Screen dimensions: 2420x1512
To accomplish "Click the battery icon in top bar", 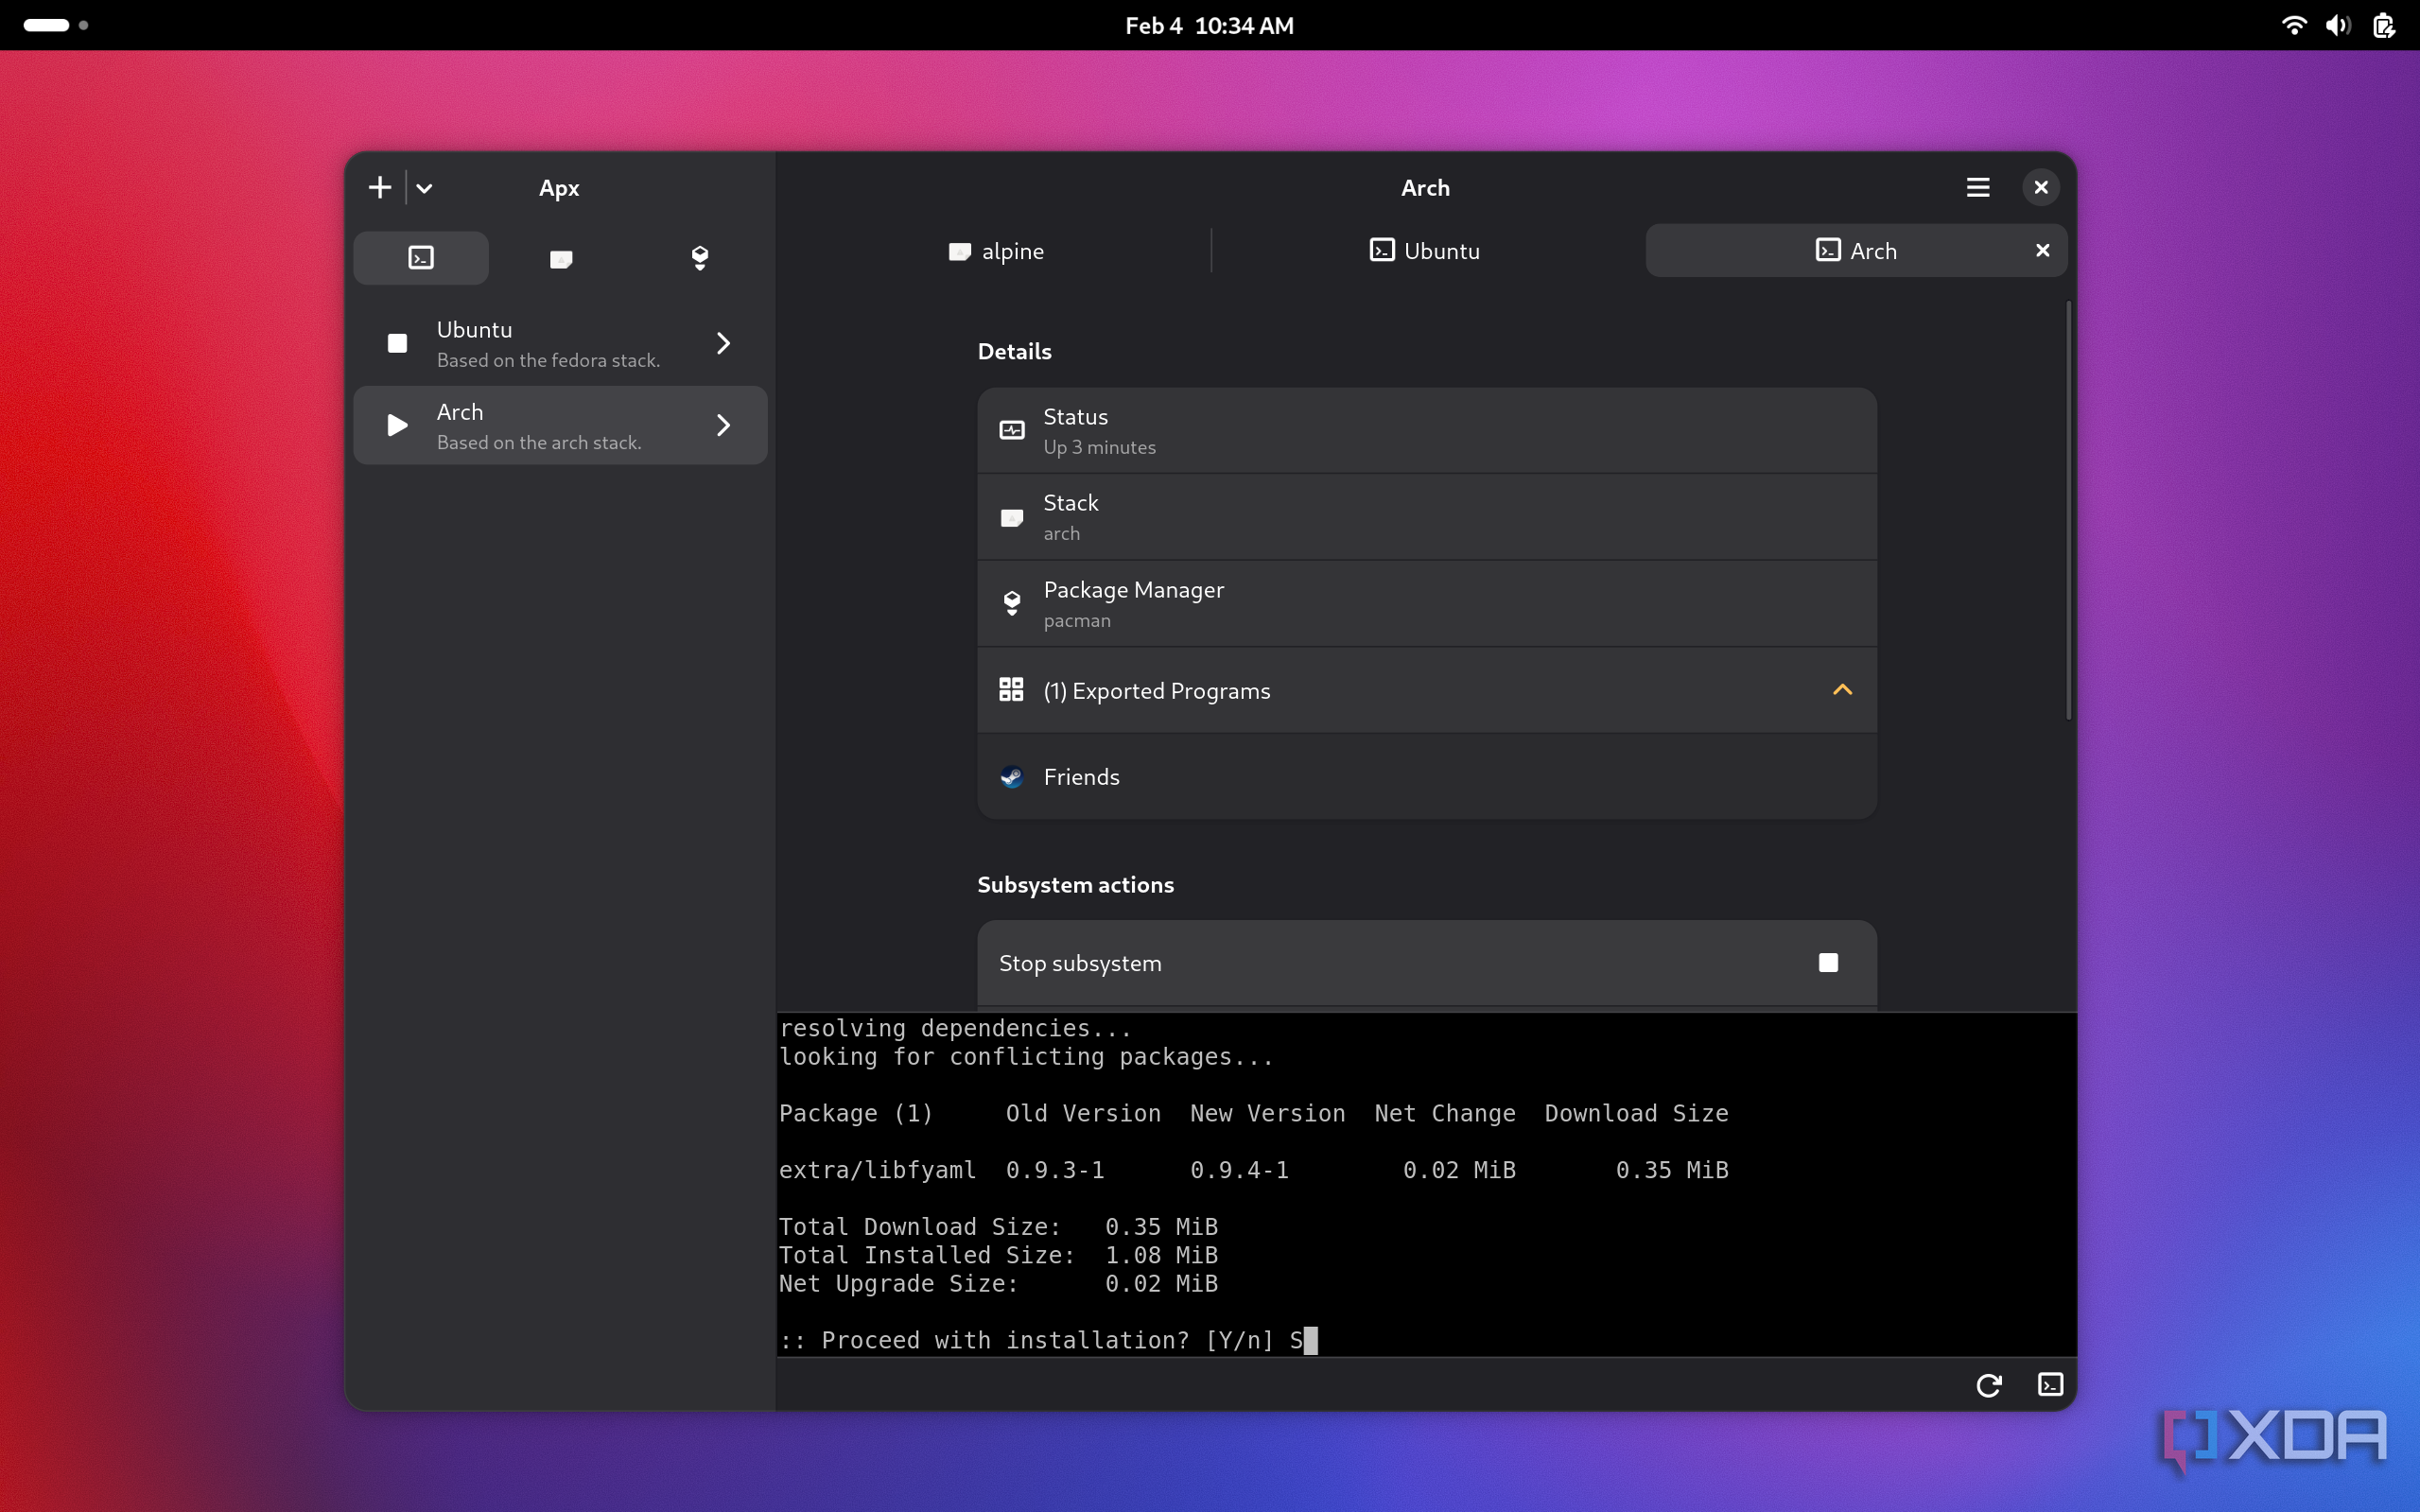I will click(2383, 25).
